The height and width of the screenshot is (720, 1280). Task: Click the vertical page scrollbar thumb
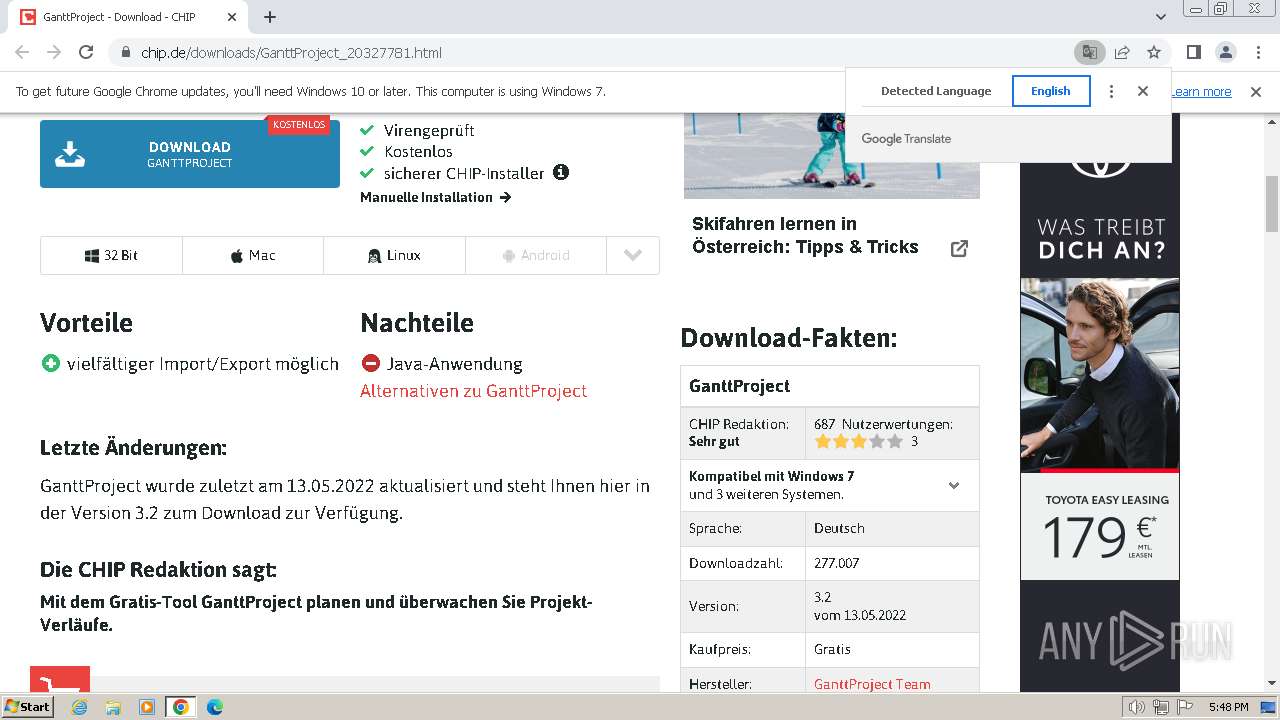1271,203
